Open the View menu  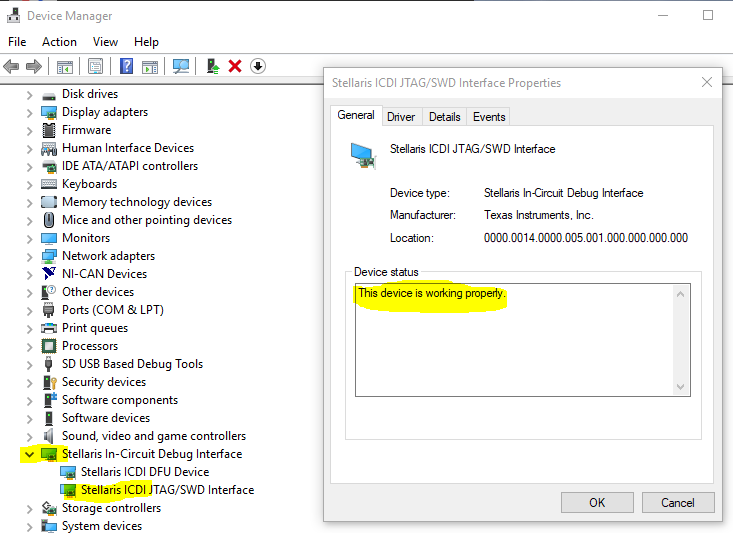(105, 42)
